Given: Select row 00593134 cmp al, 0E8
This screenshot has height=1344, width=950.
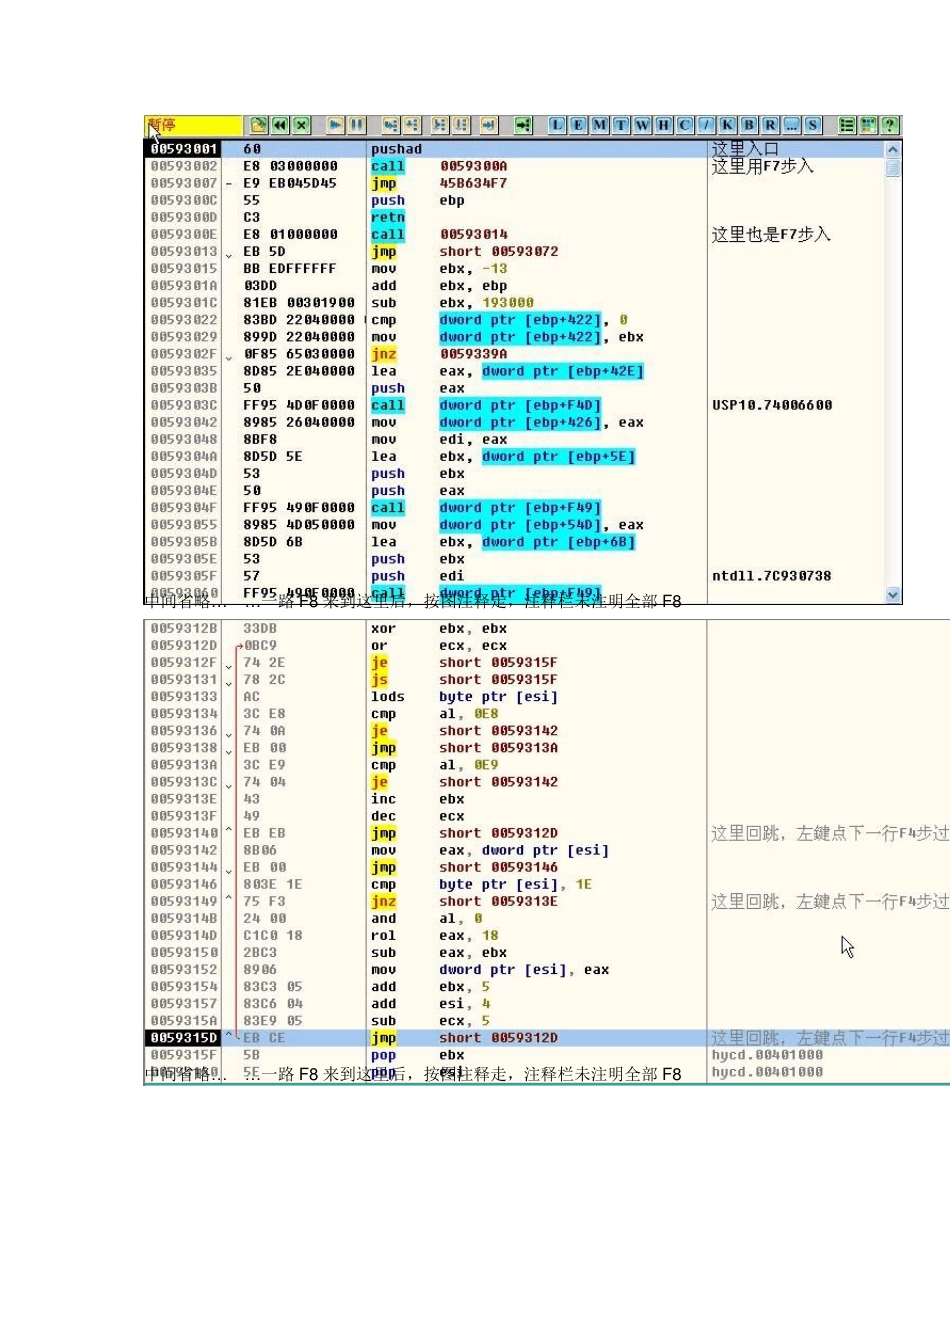Looking at the screenshot, I should (547, 713).
